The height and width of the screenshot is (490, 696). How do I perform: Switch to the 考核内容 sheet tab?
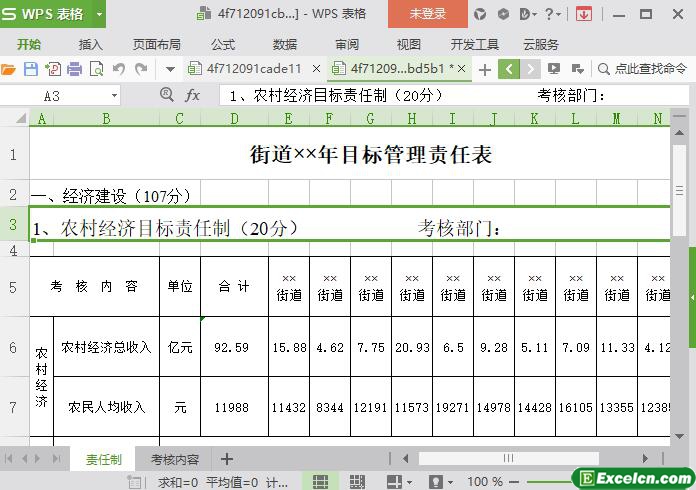175,460
